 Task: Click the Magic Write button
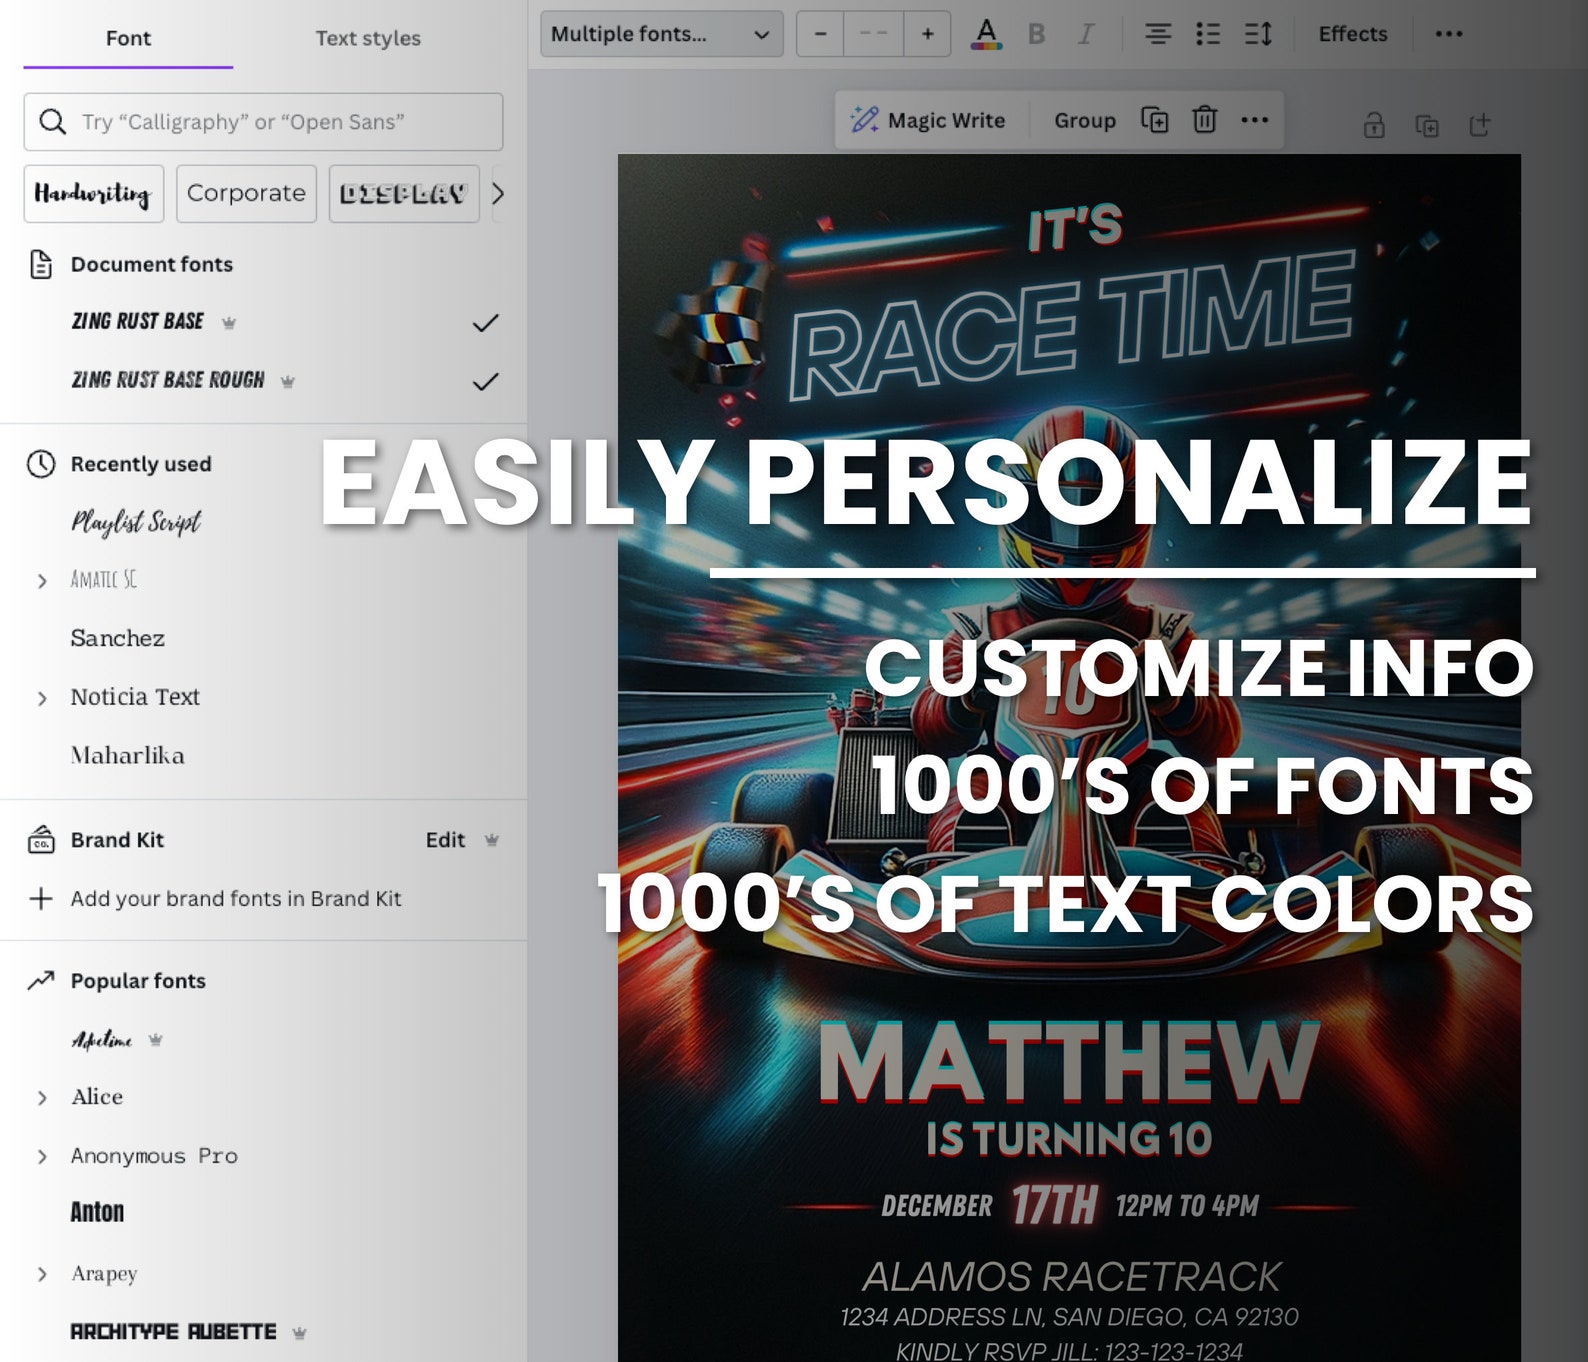pos(927,121)
